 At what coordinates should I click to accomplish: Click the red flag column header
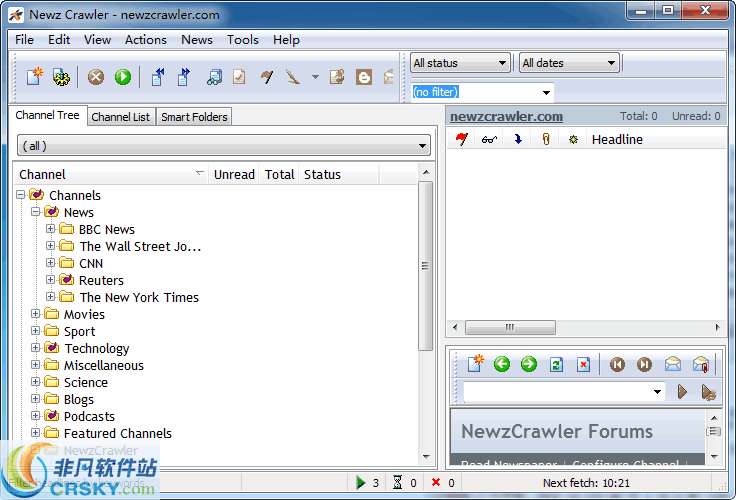pyautogui.click(x=462, y=139)
